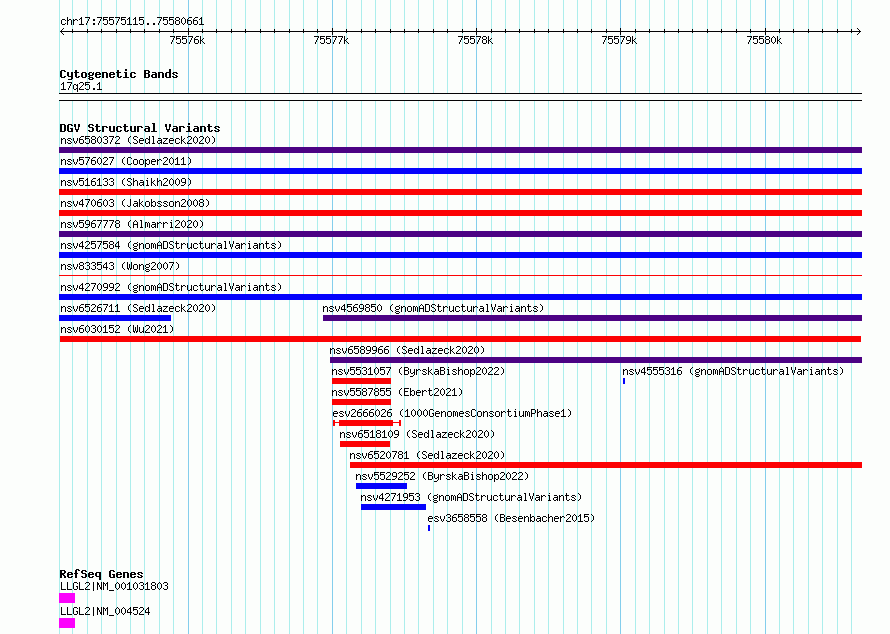Click nsv6526711 (Sedlazeck2020) label

click(x=138, y=308)
